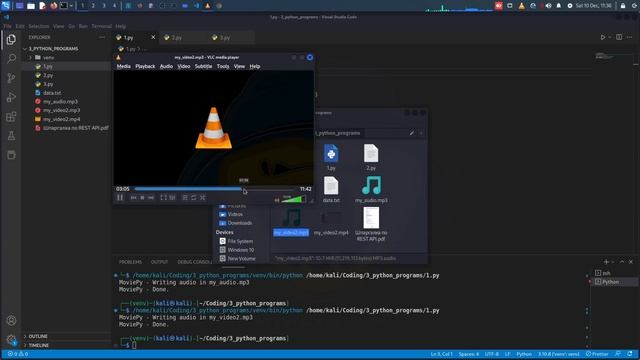Seek on the VLC playback progress bar

click(215, 189)
